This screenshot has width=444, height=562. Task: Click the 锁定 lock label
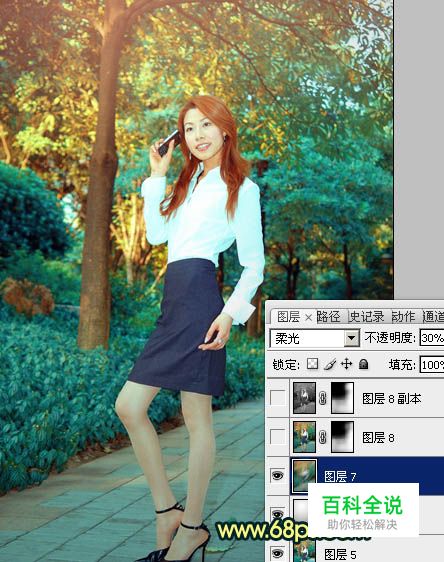point(286,365)
